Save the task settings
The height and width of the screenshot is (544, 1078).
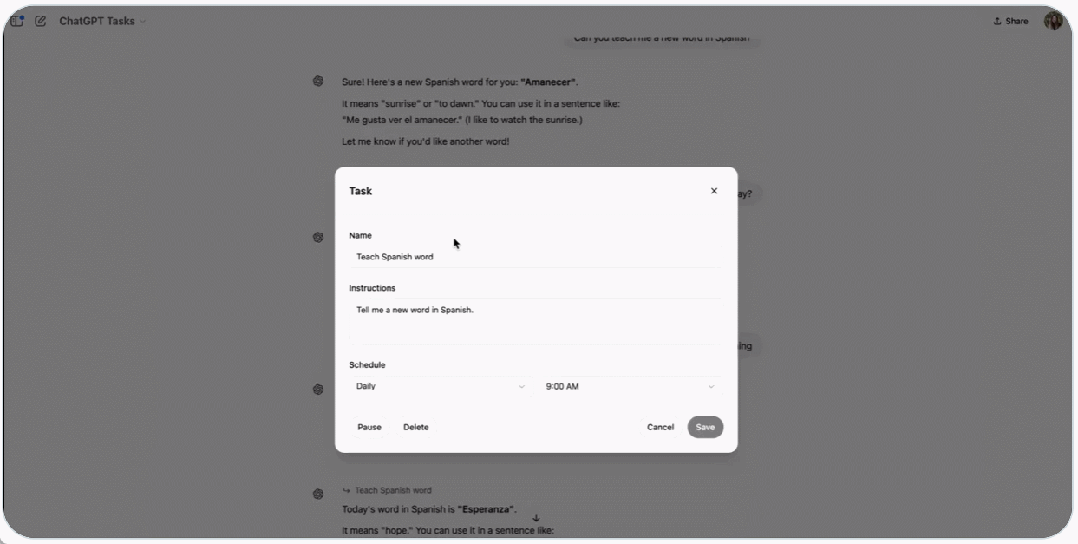705,427
